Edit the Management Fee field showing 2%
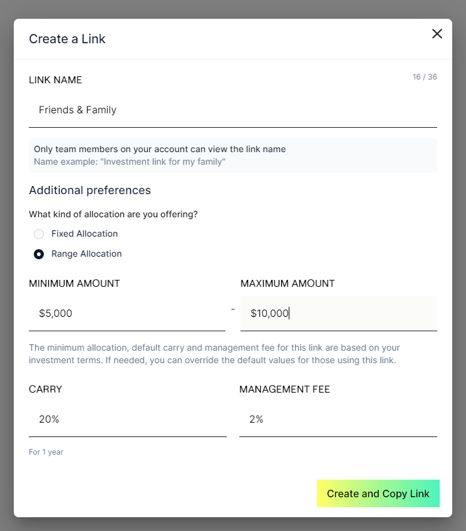The image size is (466, 531). (338, 419)
